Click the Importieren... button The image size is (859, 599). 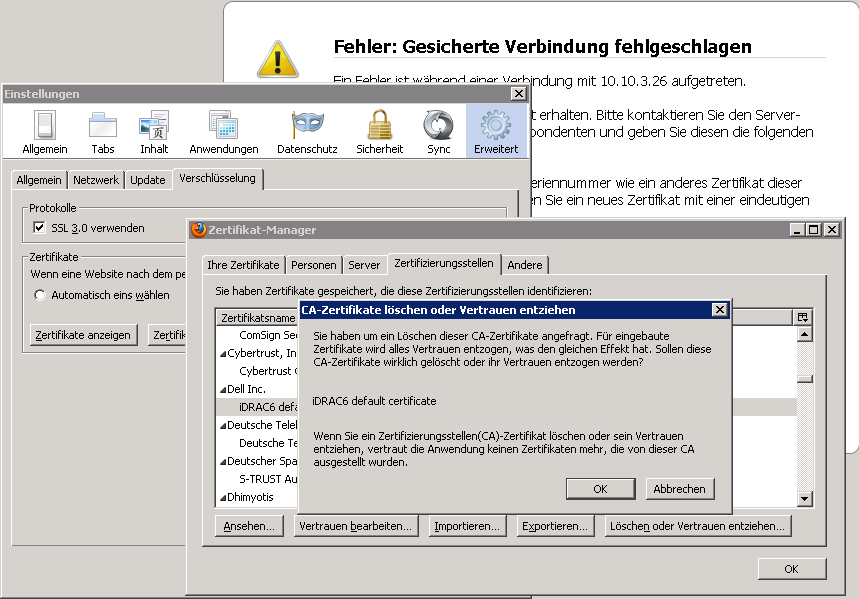coord(466,526)
